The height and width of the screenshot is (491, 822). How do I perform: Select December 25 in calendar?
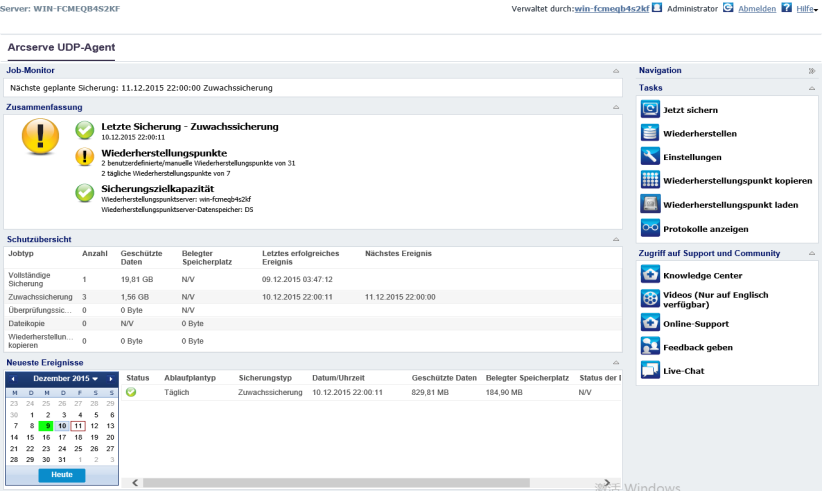point(78,449)
